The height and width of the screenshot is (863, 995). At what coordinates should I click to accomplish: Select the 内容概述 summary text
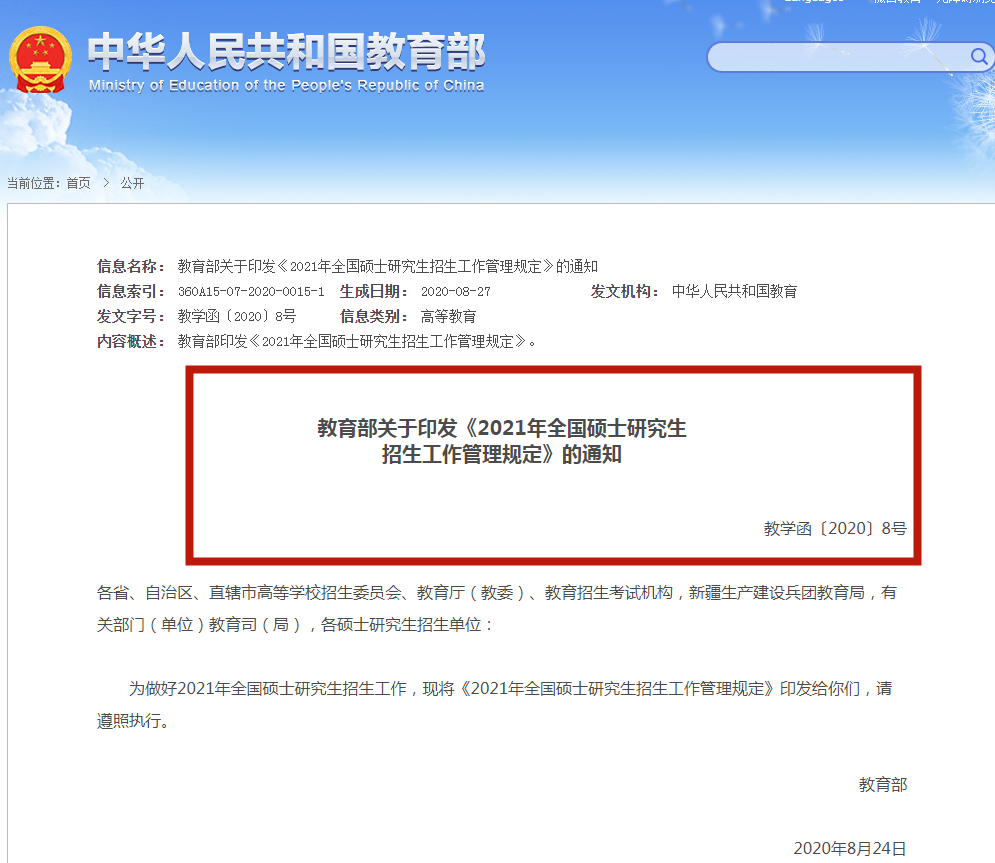point(357,341)
